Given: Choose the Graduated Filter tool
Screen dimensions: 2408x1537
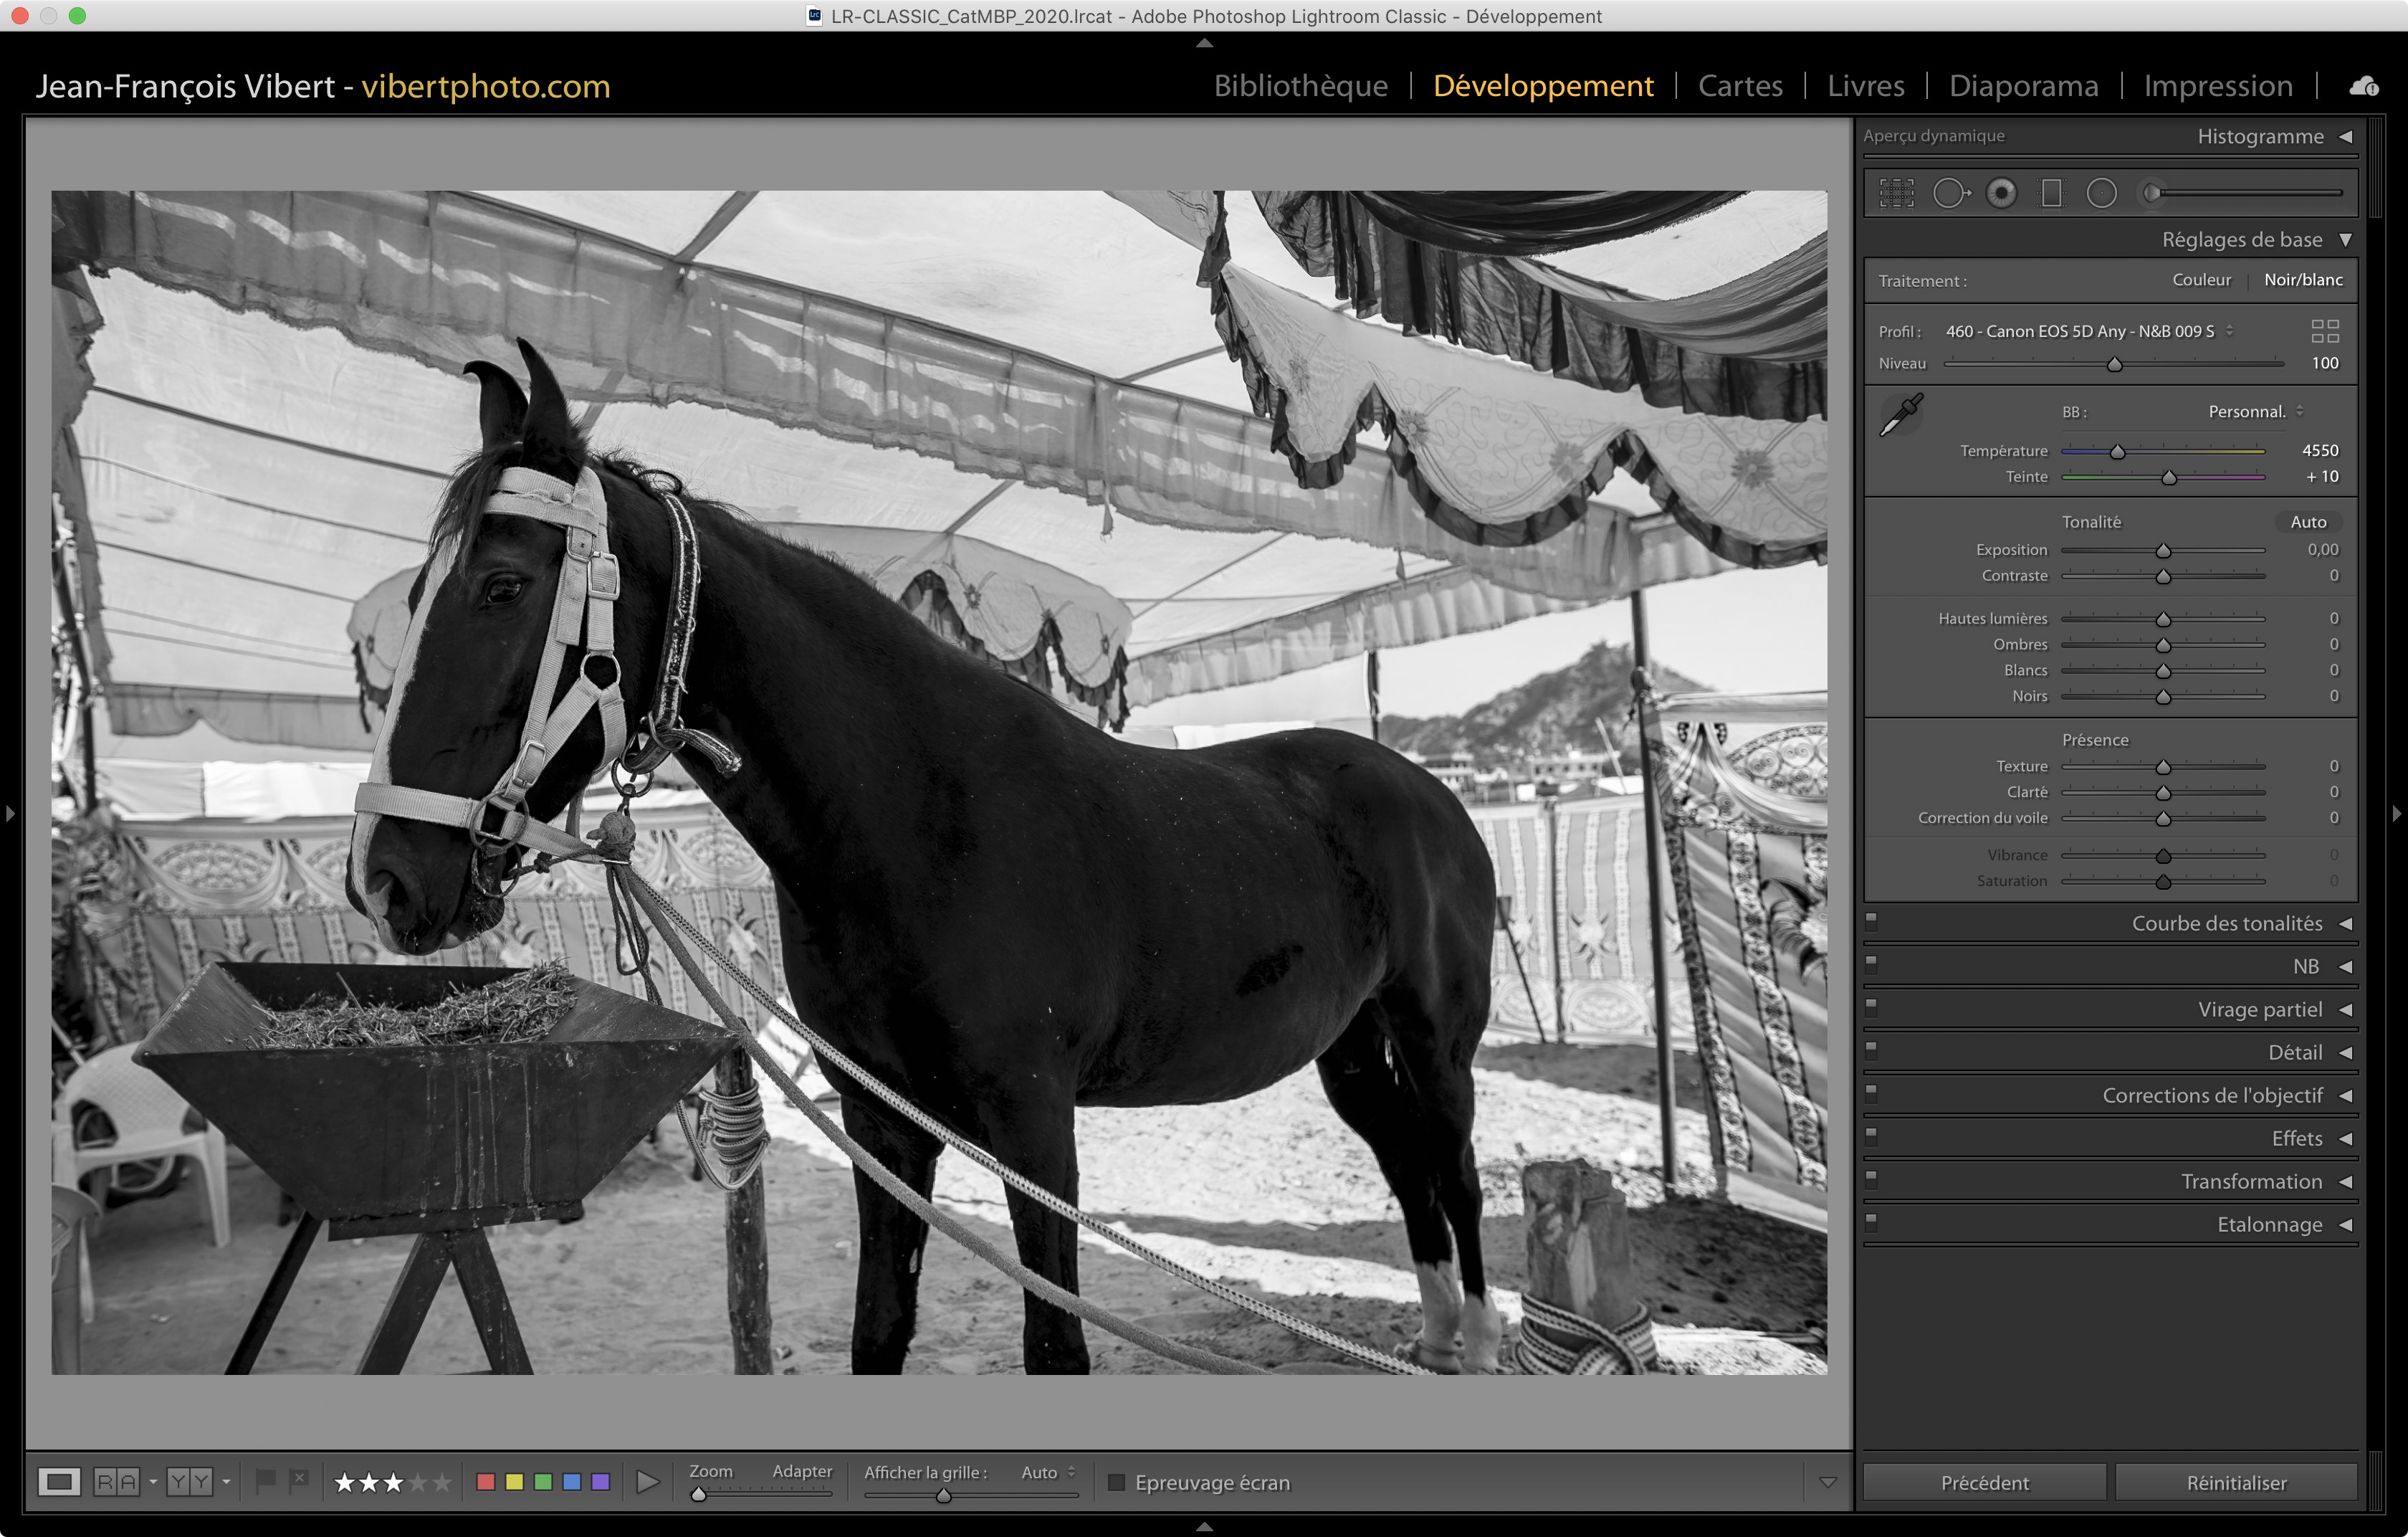Looking at the screenshot, I should [x=2051, y=193].
